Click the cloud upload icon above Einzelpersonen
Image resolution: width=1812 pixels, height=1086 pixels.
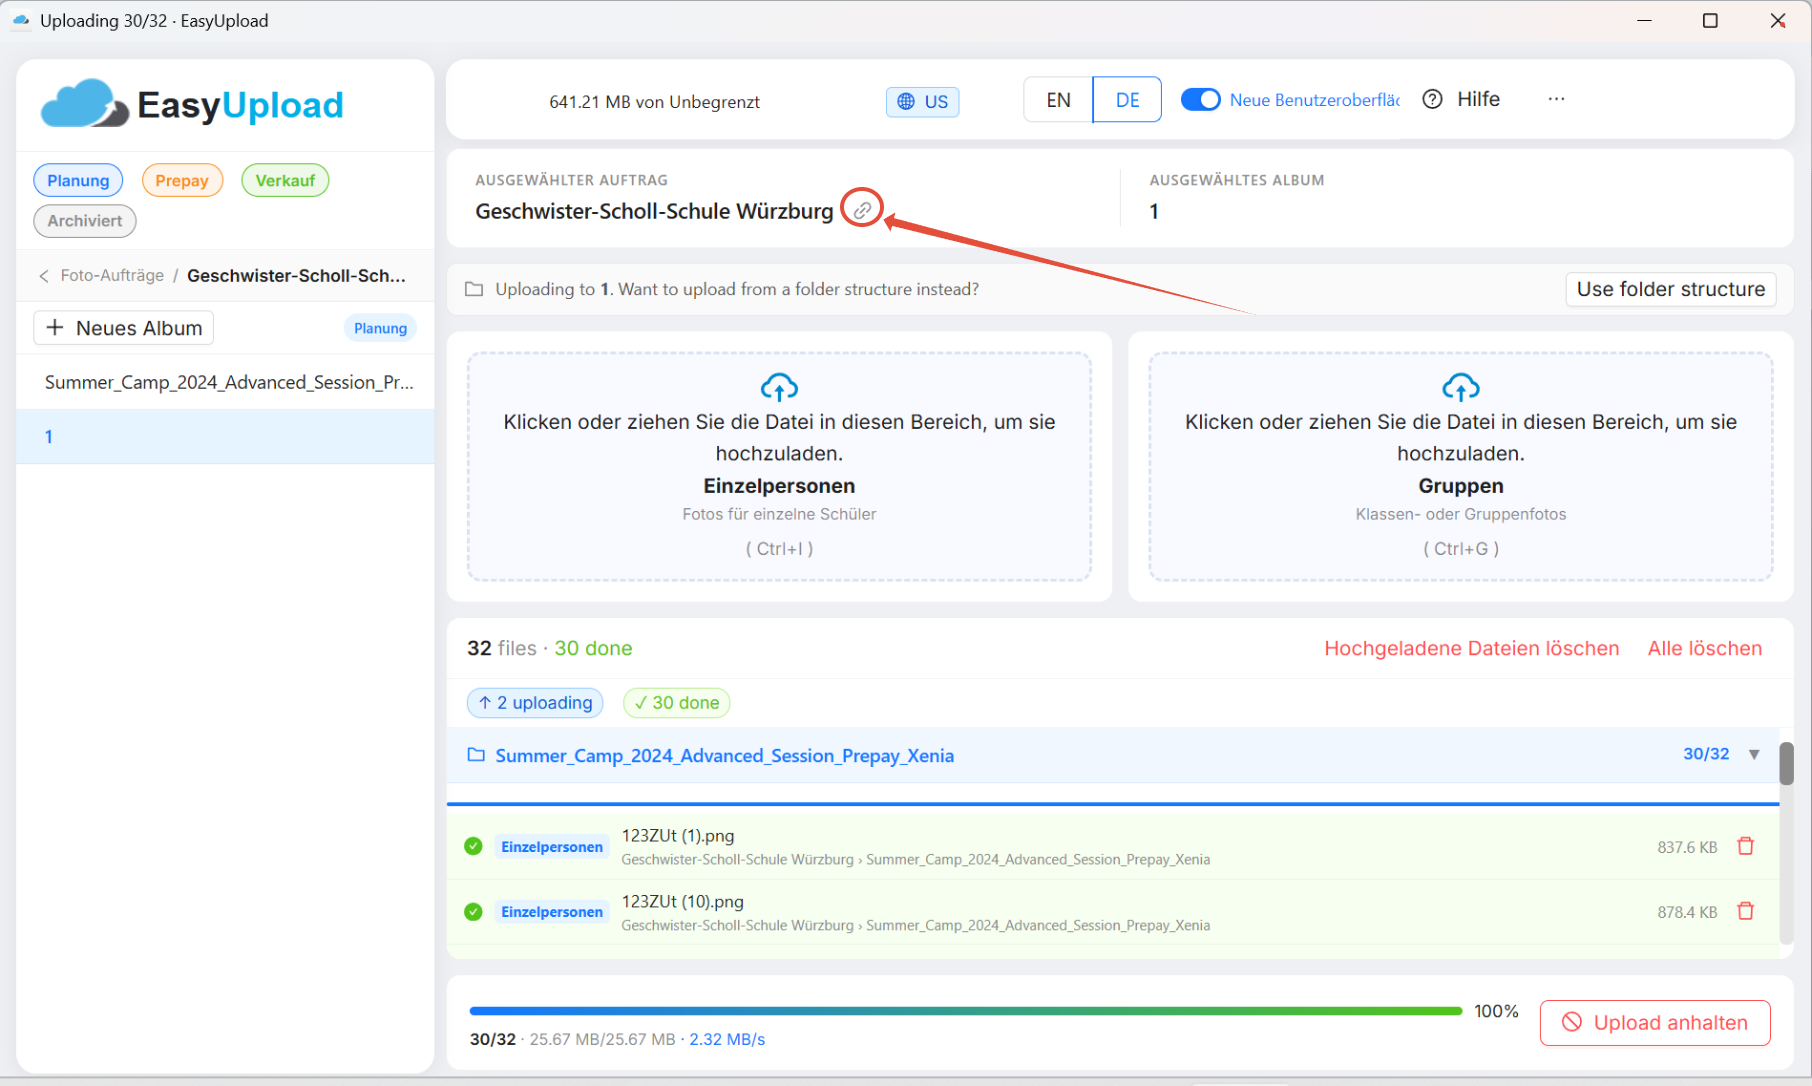tap(779, 387)
